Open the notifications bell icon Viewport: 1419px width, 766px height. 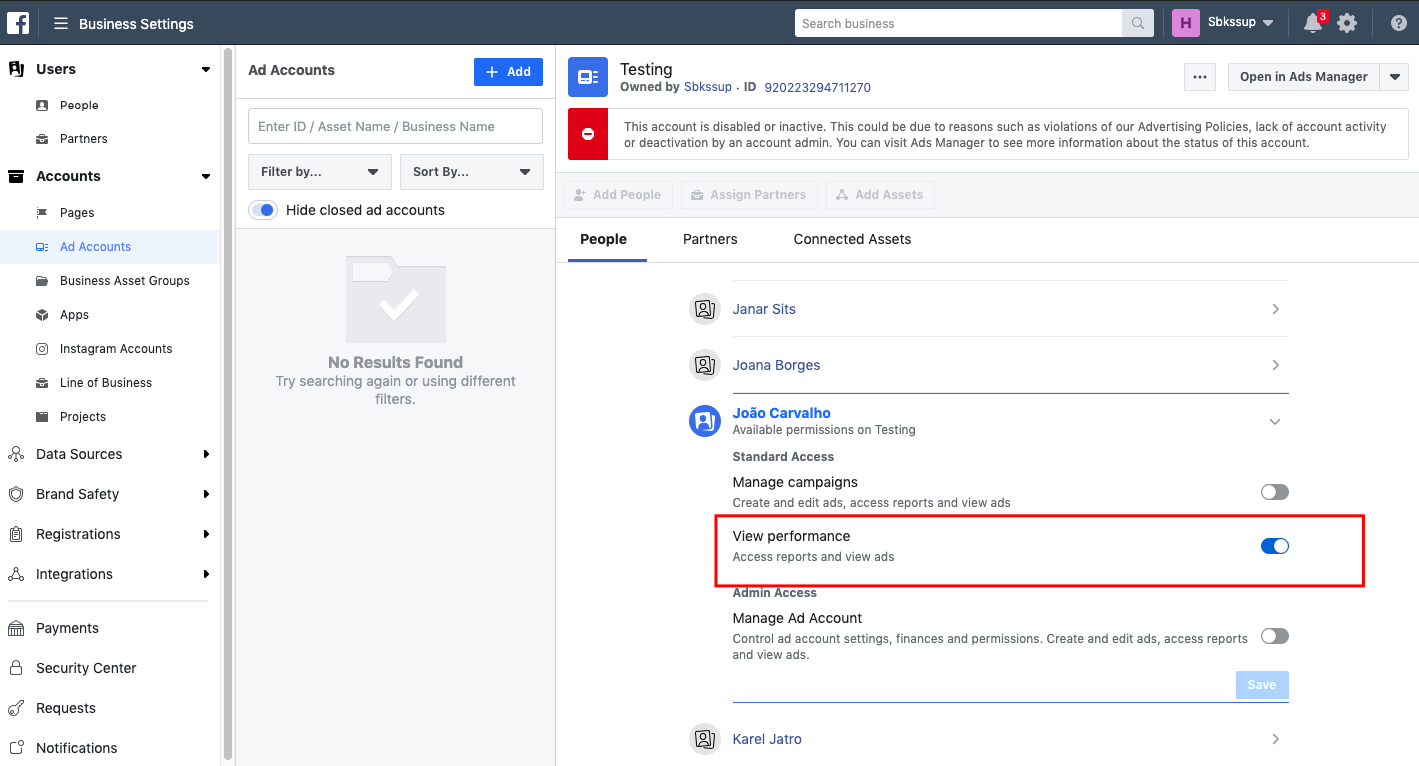(1311, 22)
